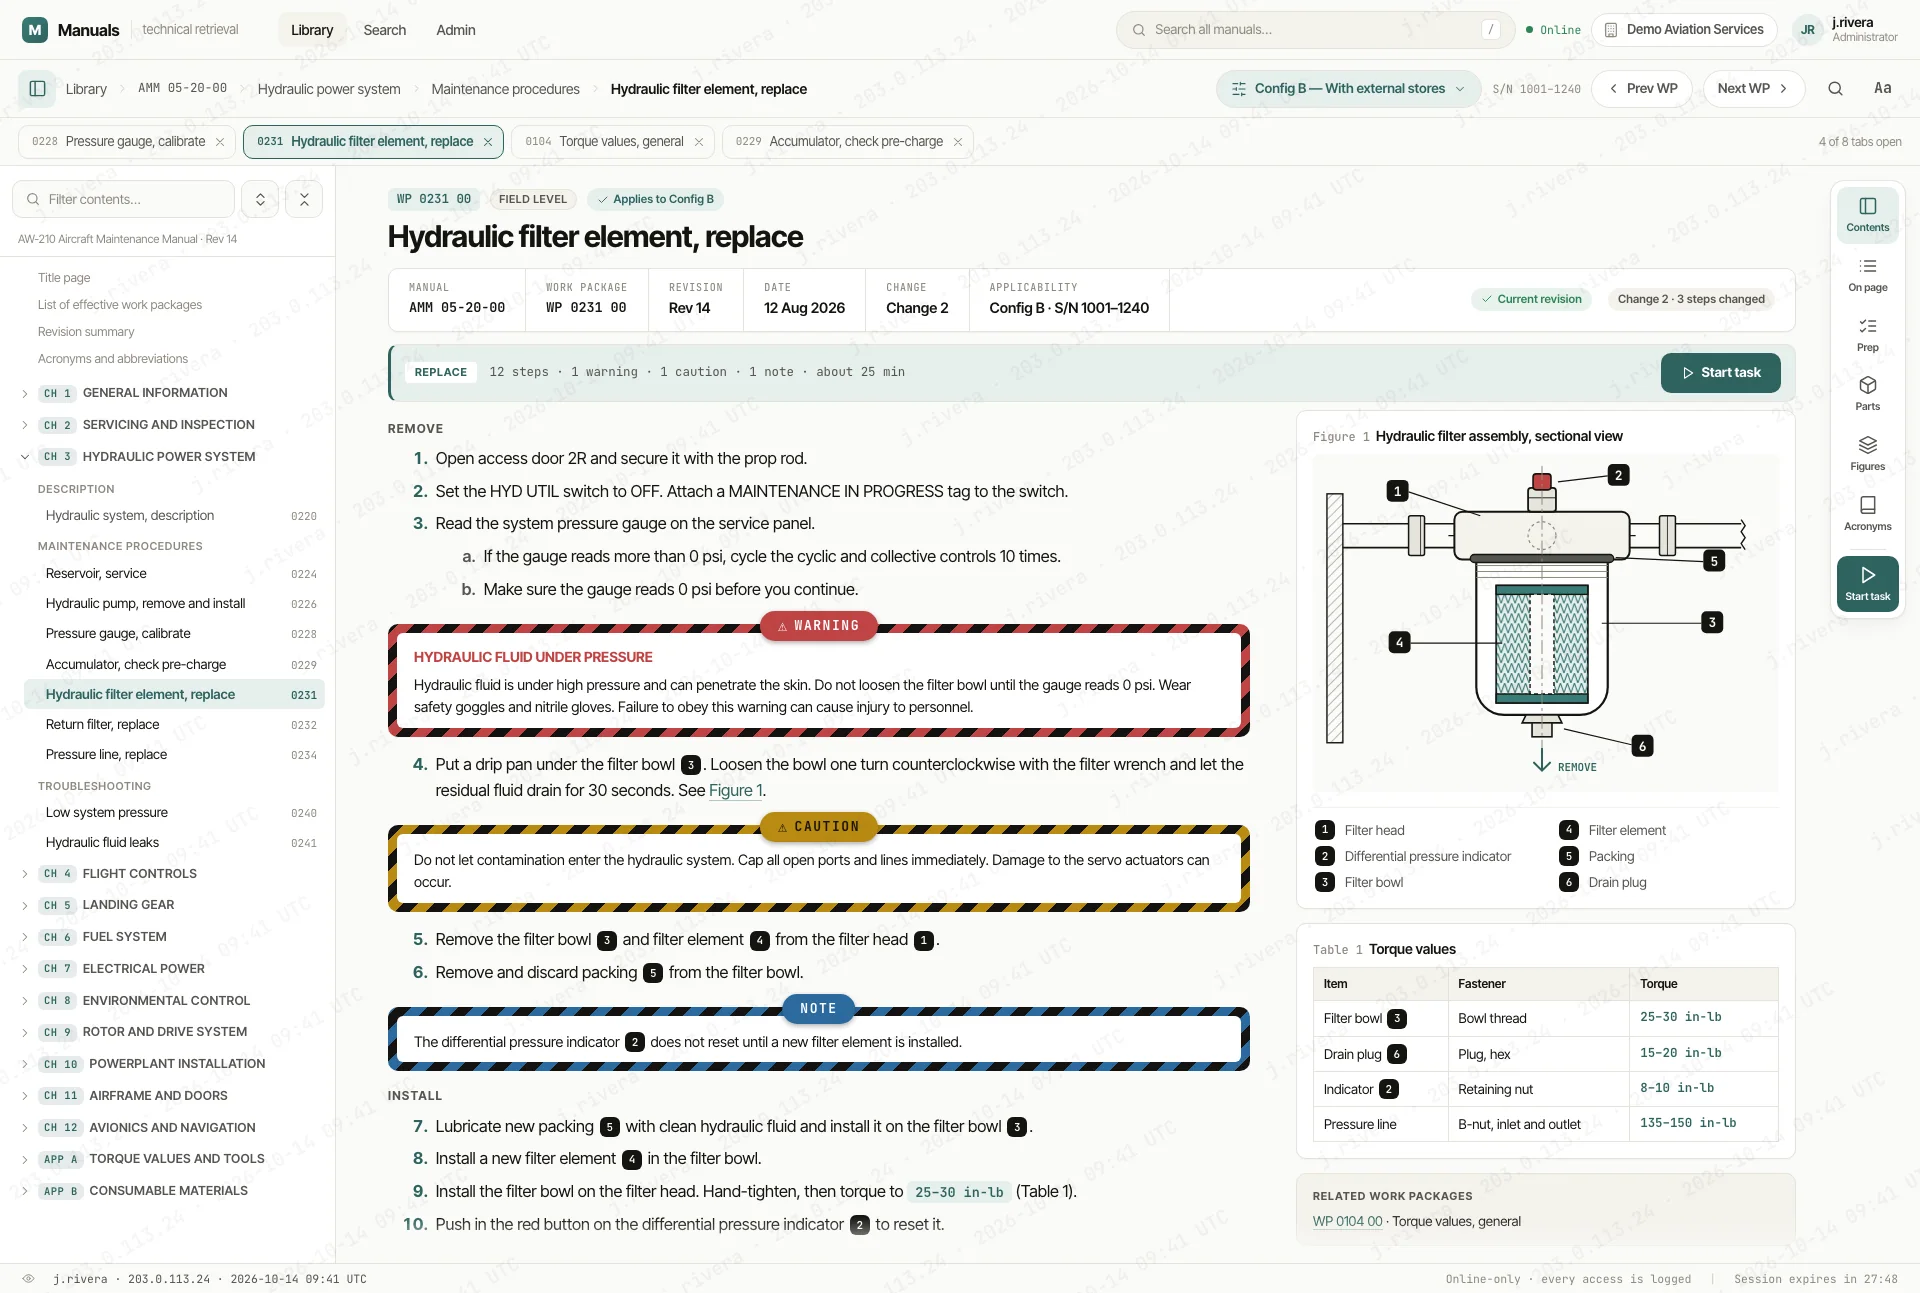Collapse all contents tree items
The width and height of the screenshot is (1920, 1293).
304,199
